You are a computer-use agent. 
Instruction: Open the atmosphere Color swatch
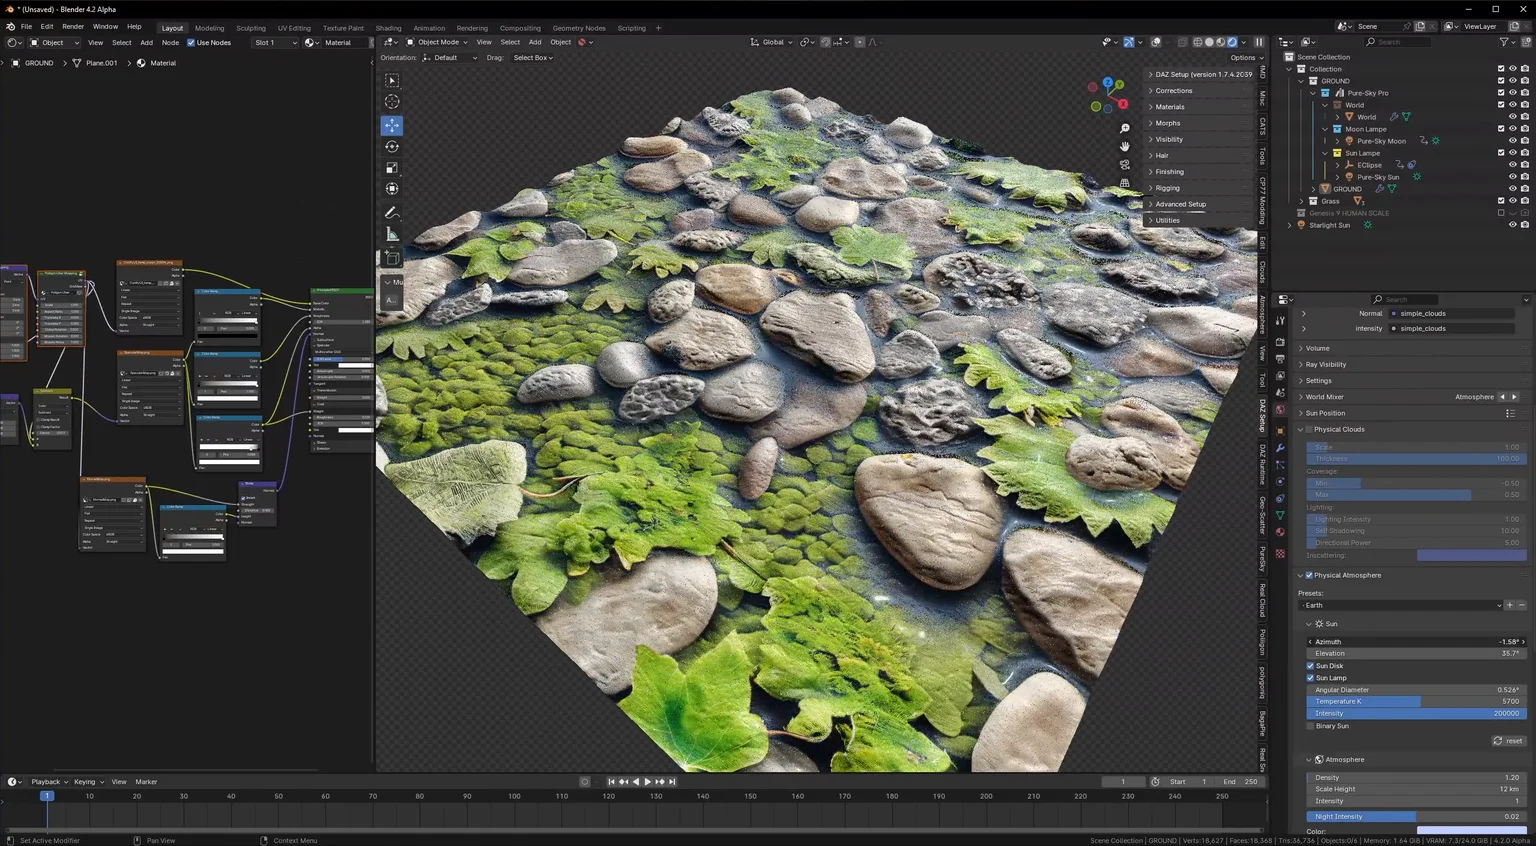click(1471, 831)
